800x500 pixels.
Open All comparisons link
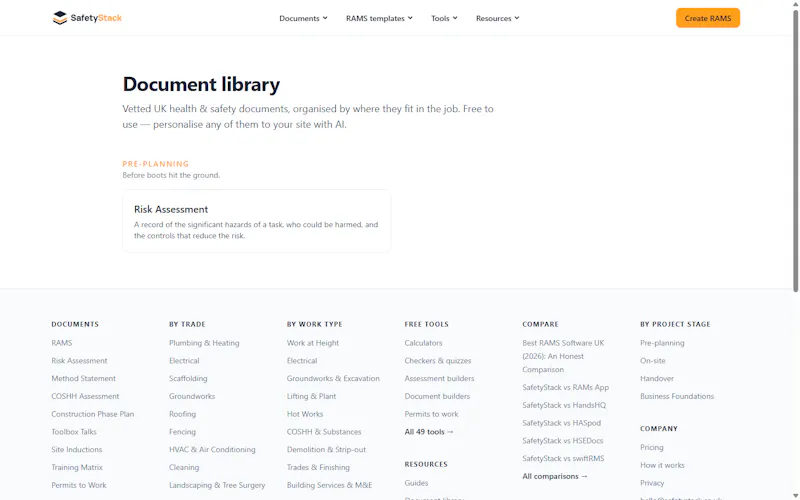click(x=555, y=476)
